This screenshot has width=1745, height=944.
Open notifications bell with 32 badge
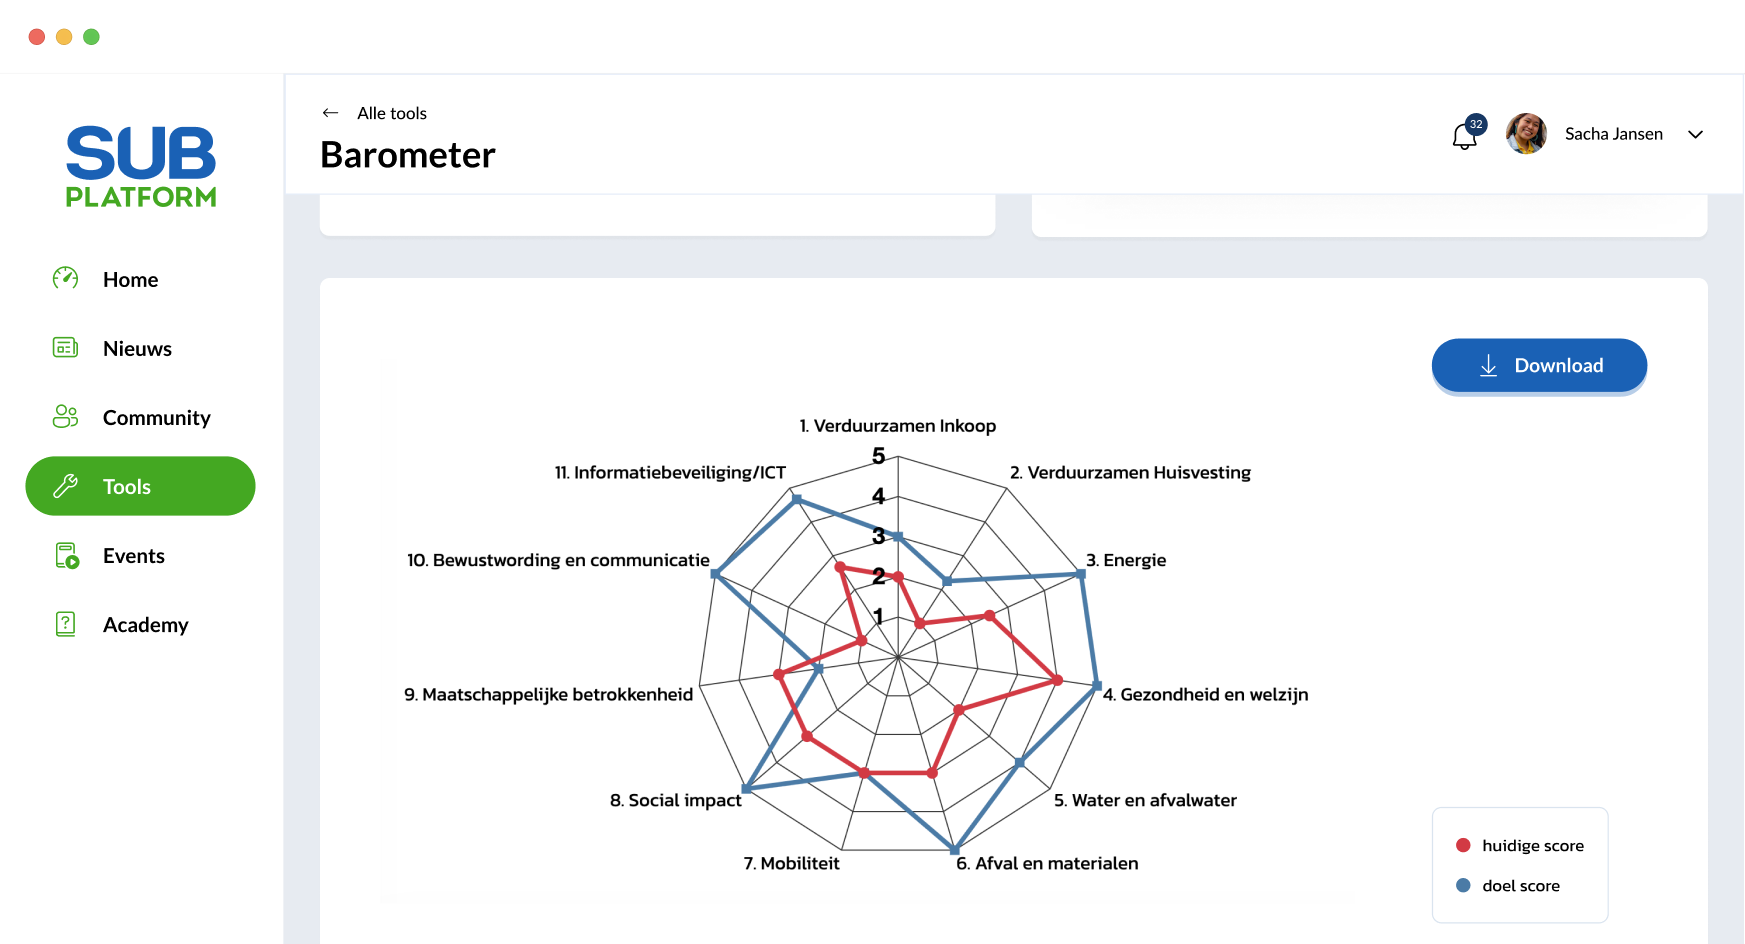1467,133
